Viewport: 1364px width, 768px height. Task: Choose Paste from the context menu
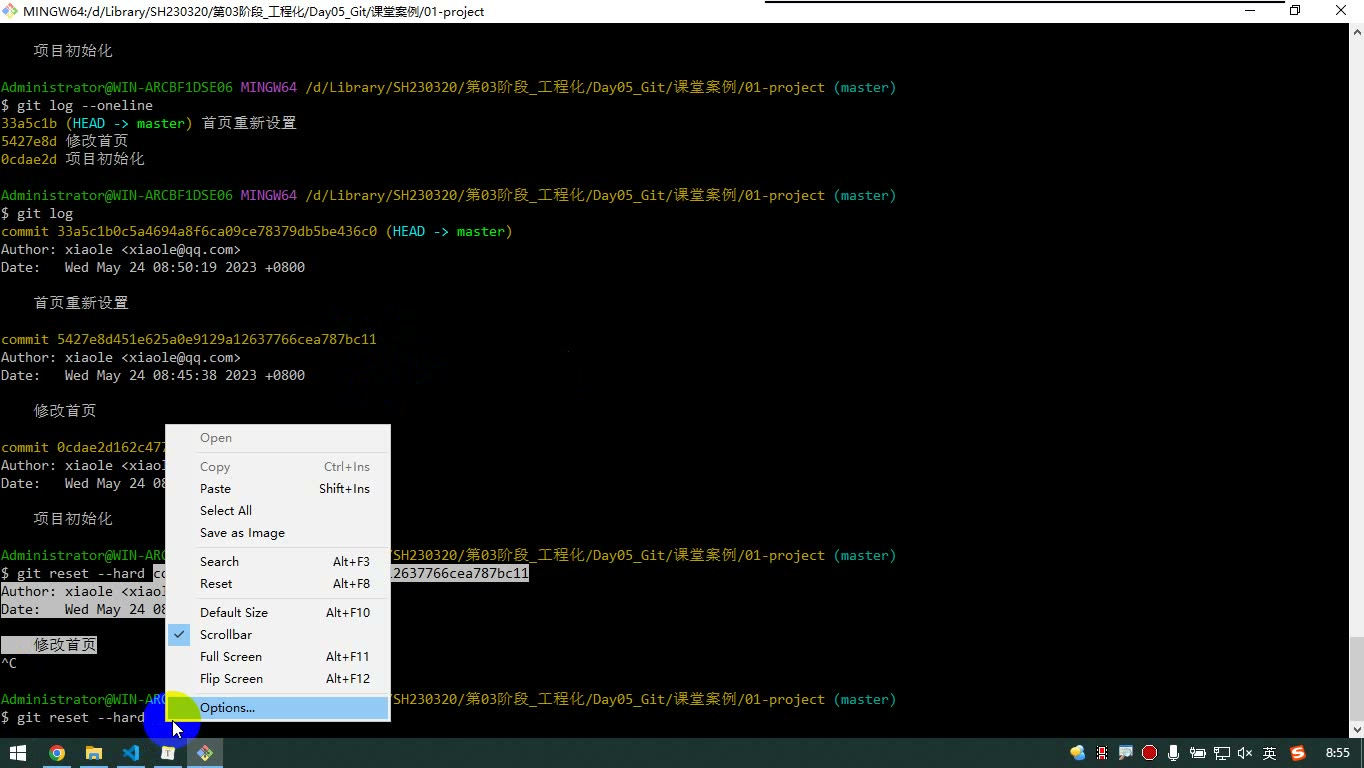277,489
